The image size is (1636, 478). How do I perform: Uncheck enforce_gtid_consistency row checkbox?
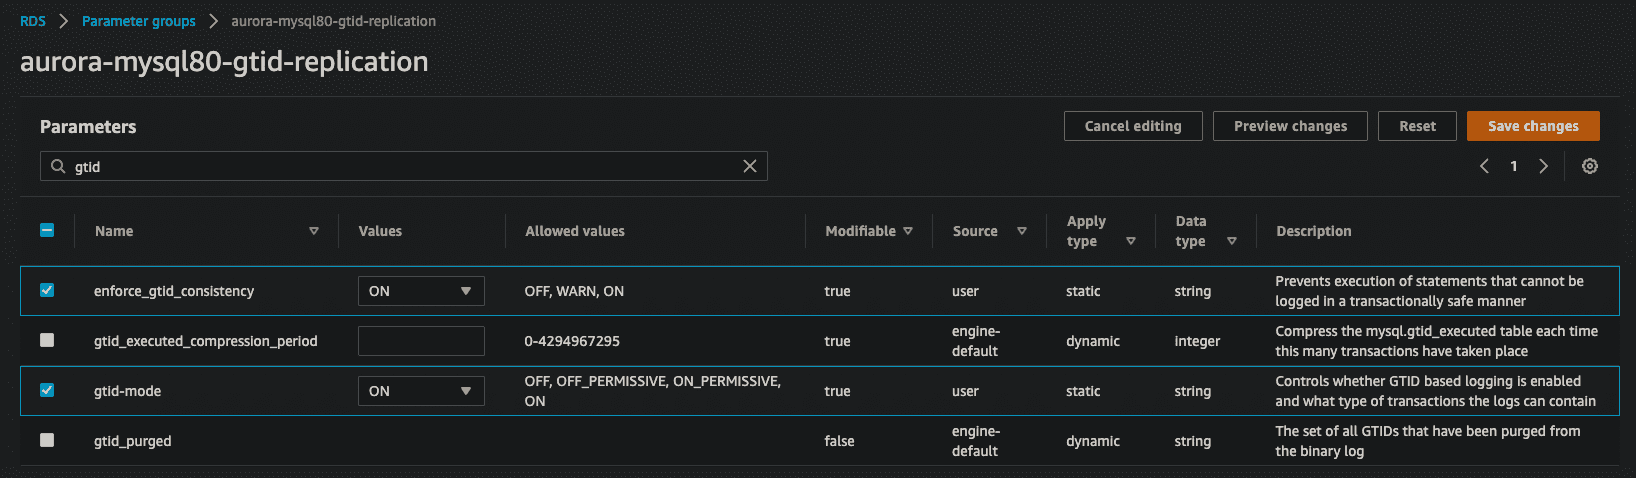tap(47, 290)
